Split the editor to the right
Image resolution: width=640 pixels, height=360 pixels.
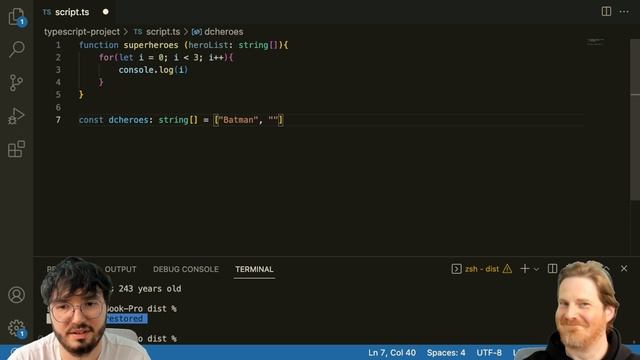click(606, 11)
